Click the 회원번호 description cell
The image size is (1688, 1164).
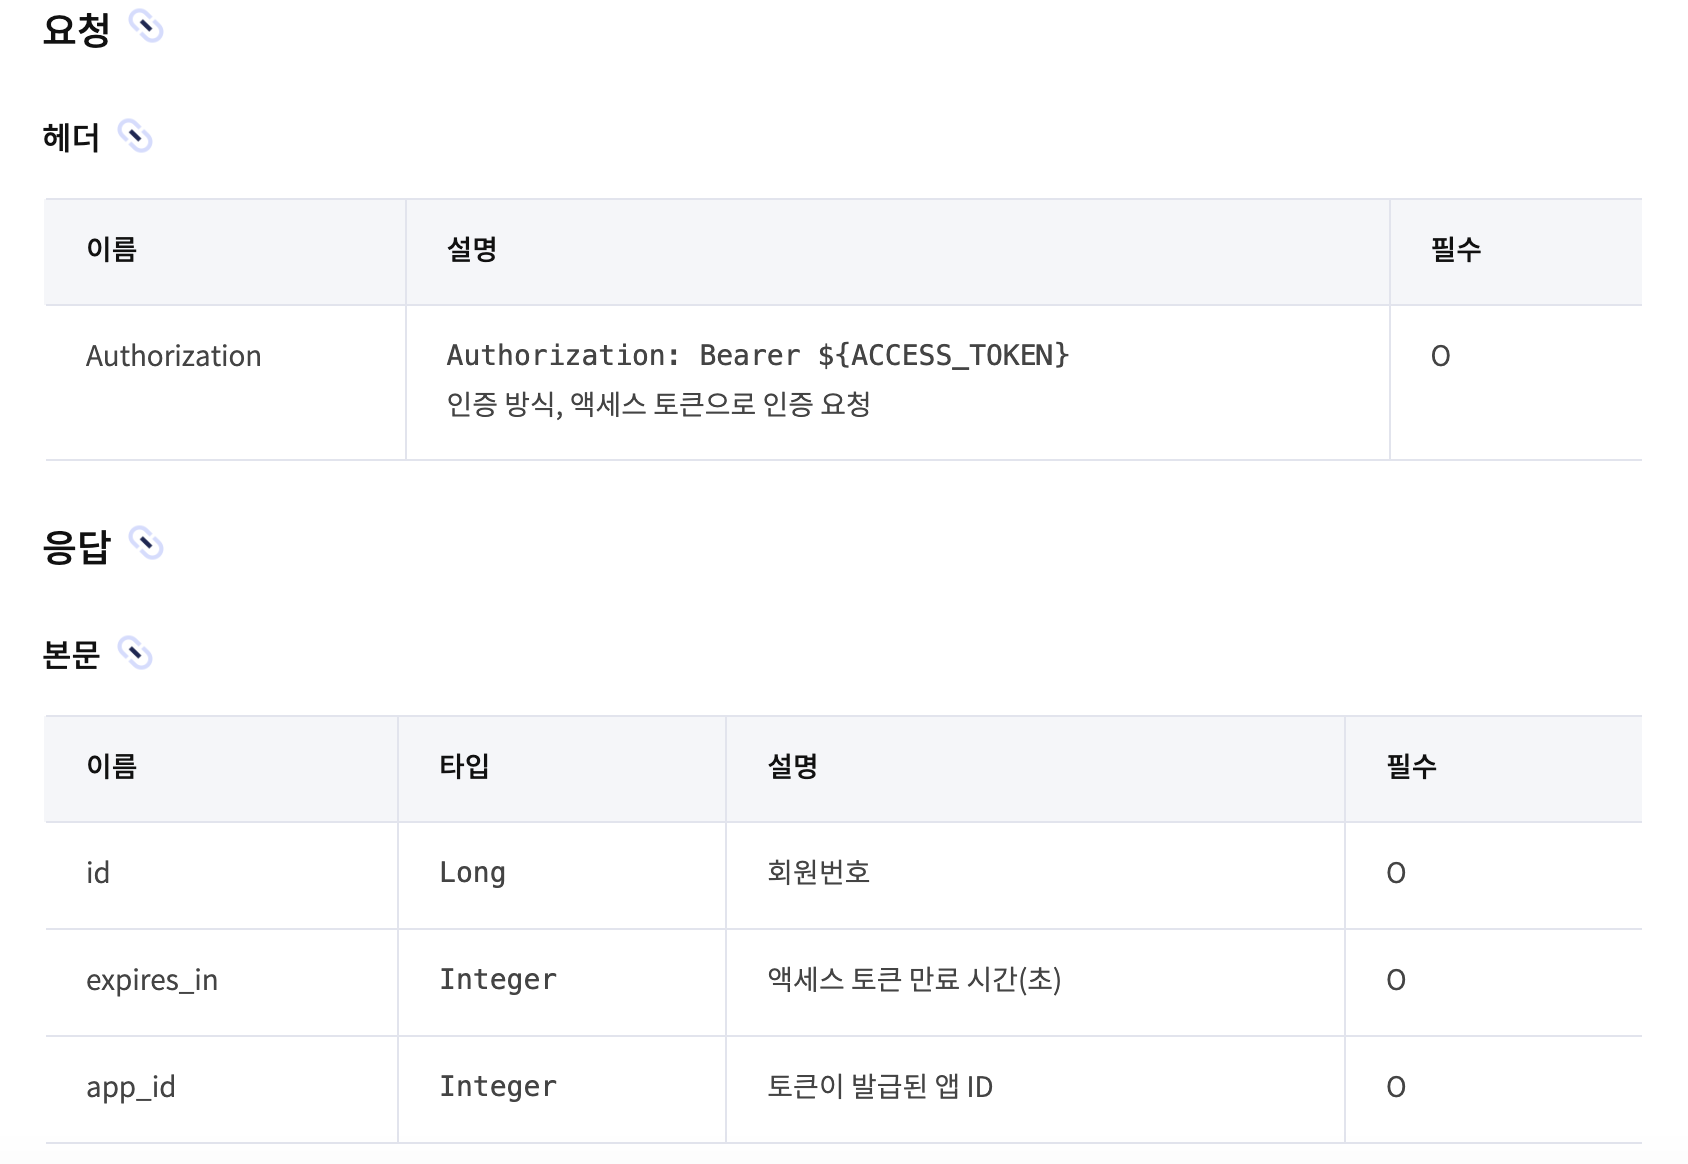pyautogui.click(x=1035, y=876)
